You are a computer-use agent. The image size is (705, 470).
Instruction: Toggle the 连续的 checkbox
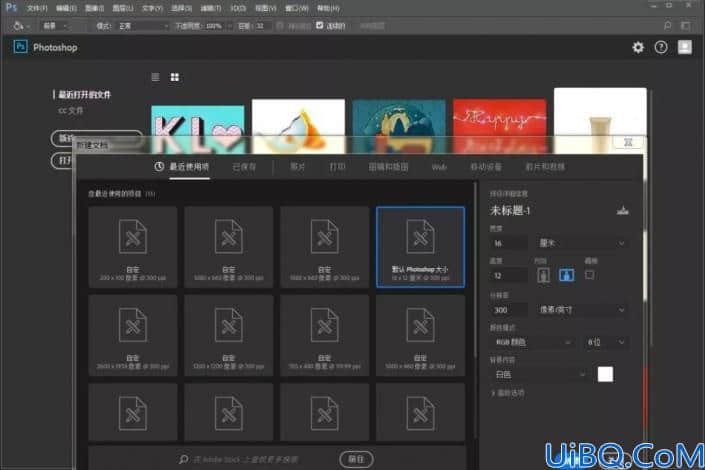[319, 26]
